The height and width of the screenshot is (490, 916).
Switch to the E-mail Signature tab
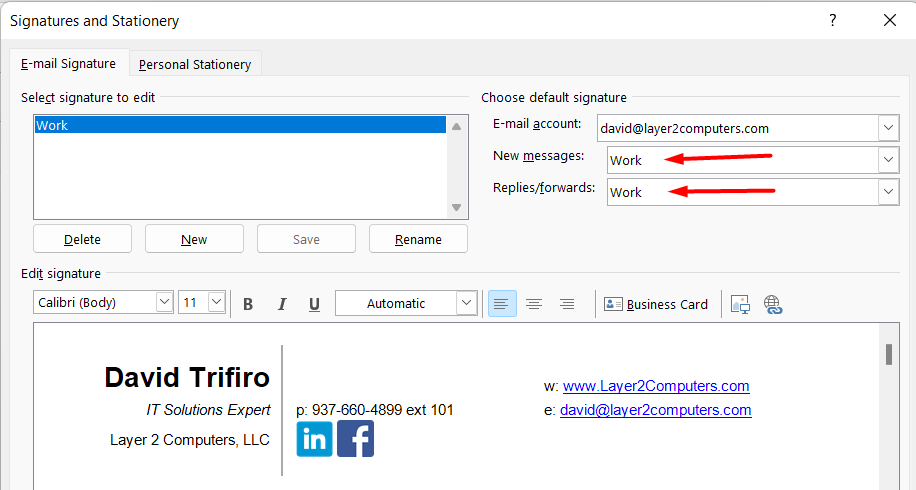pos(68,64)
